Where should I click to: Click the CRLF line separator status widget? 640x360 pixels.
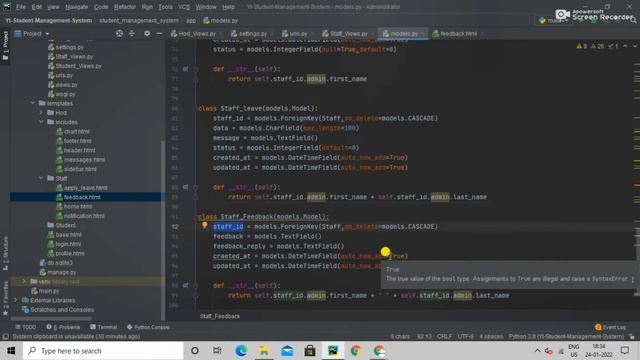pos(444,337)
